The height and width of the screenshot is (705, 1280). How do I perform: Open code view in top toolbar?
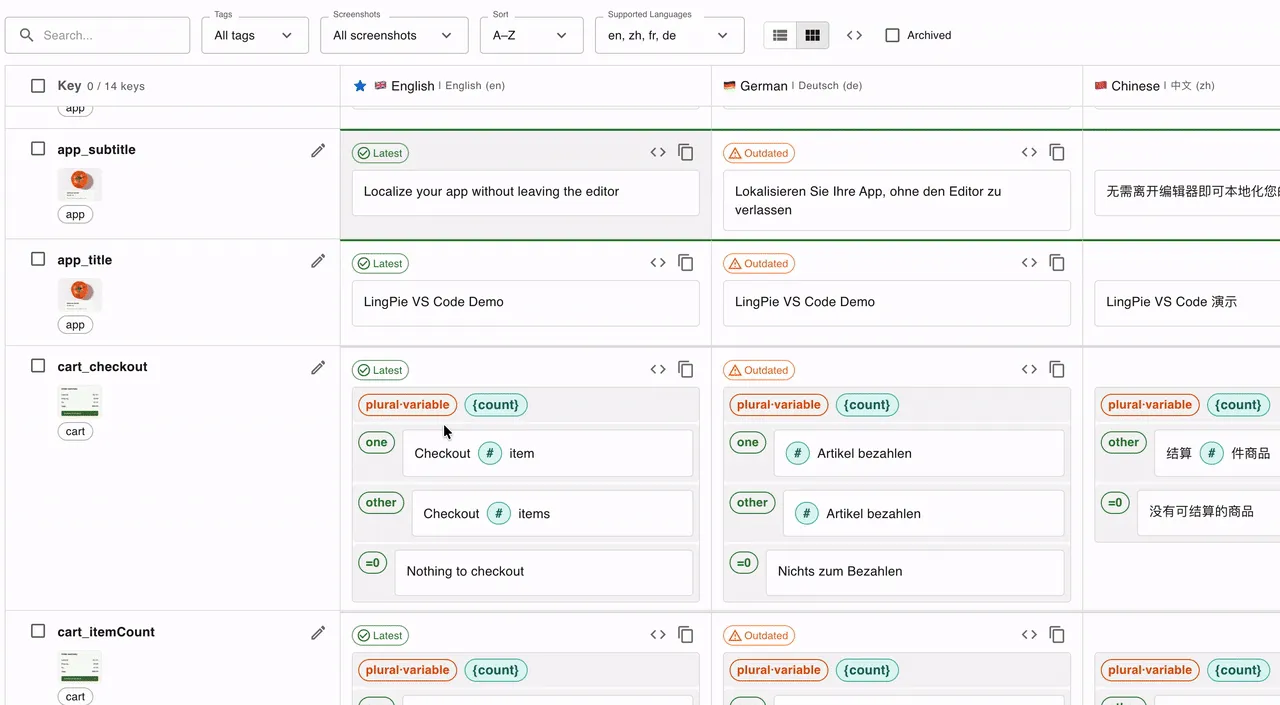coord(854,35)
